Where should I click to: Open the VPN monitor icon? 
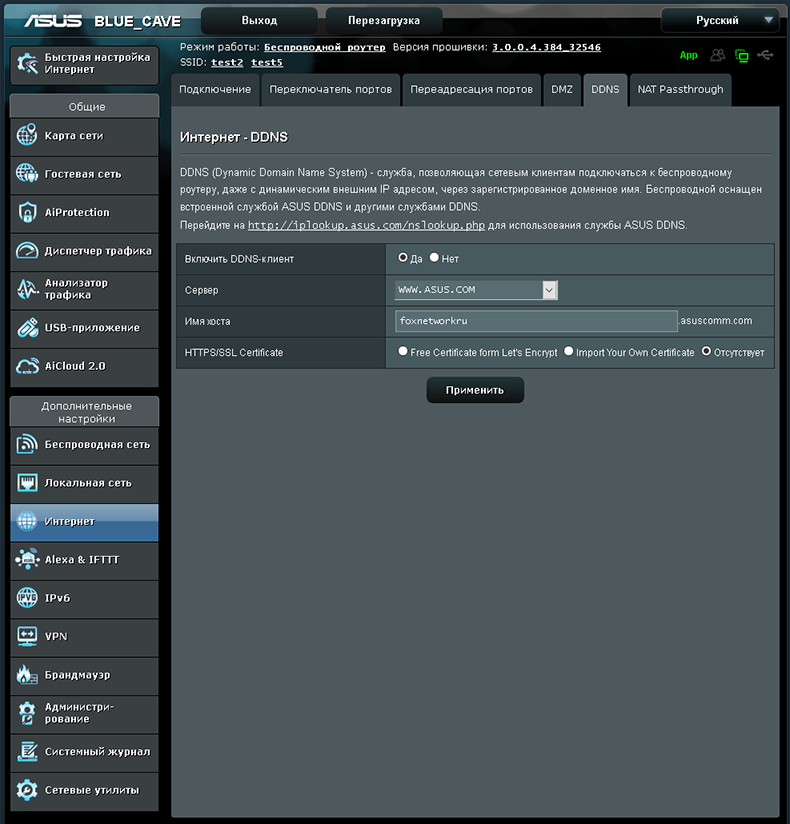point(27,636)
